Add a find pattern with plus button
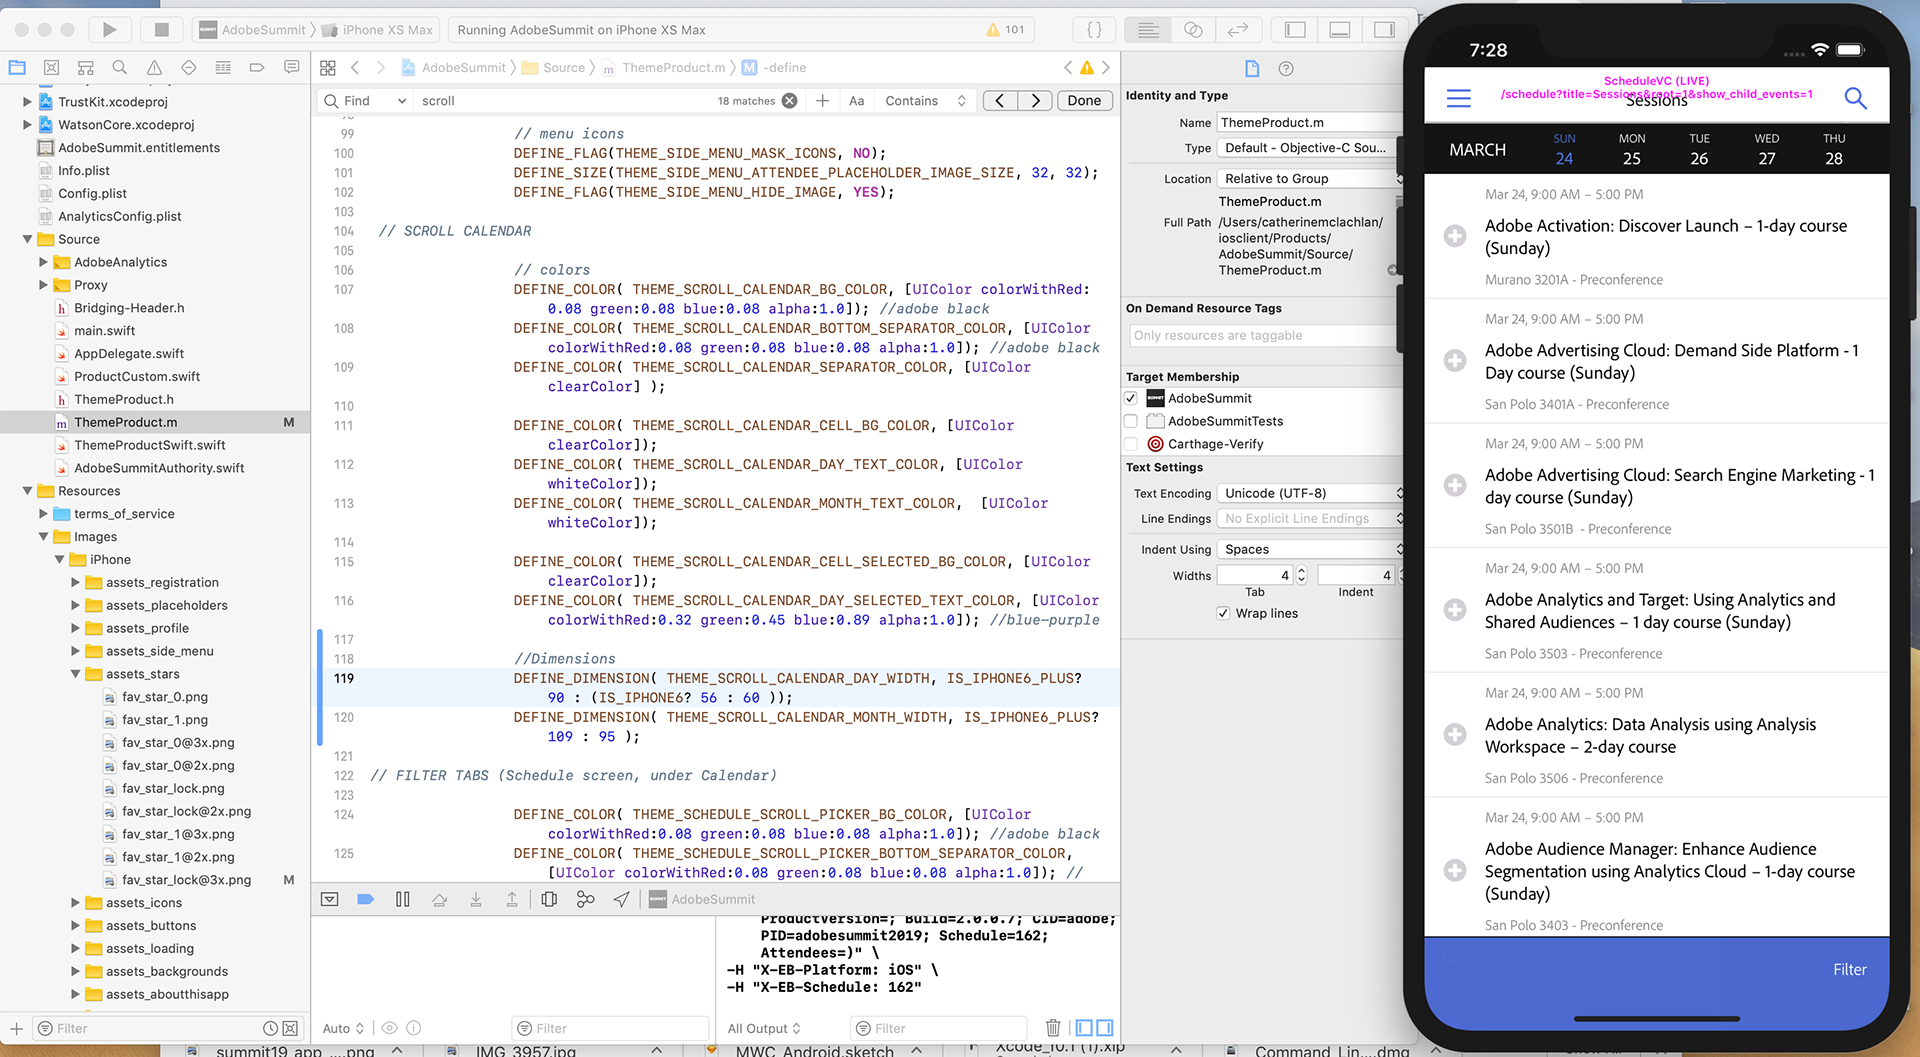Viewport: 1920px width, 1057px height. pyautogui.click(x=822, y=101)
